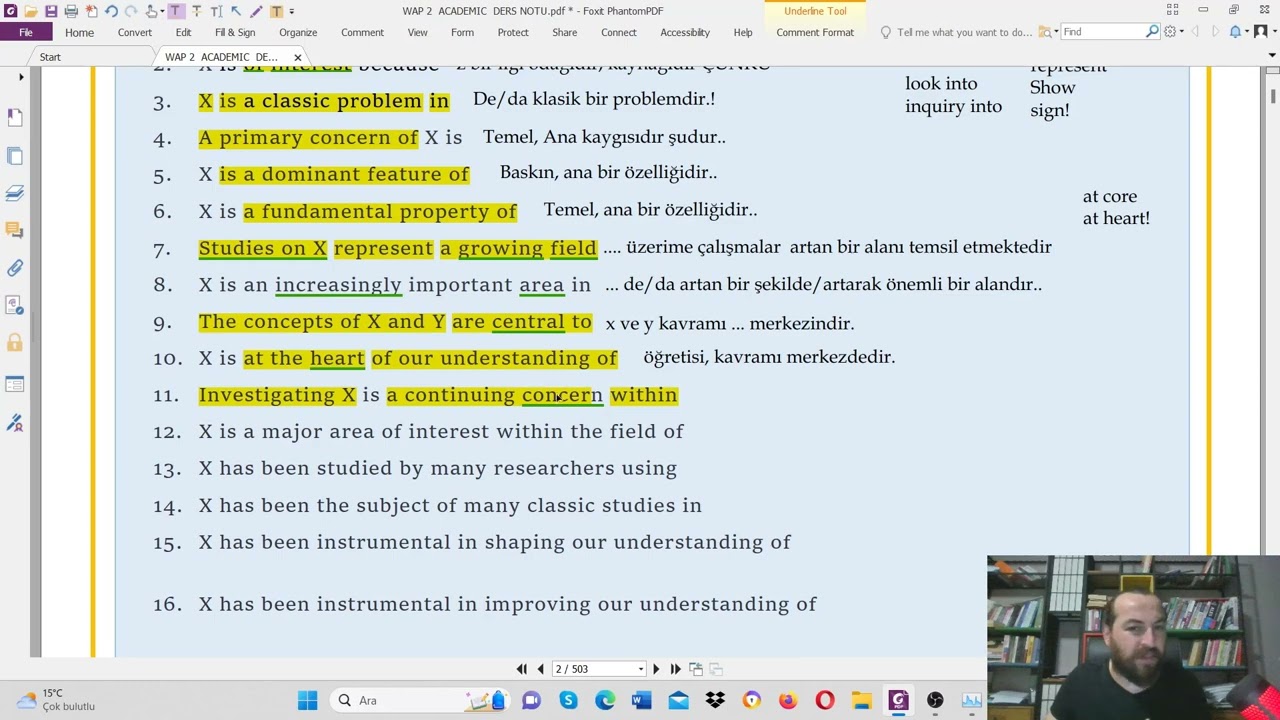Click the note text 'at core'
The height and width of the screenshot is (720, 1280).
point(1110,197)
